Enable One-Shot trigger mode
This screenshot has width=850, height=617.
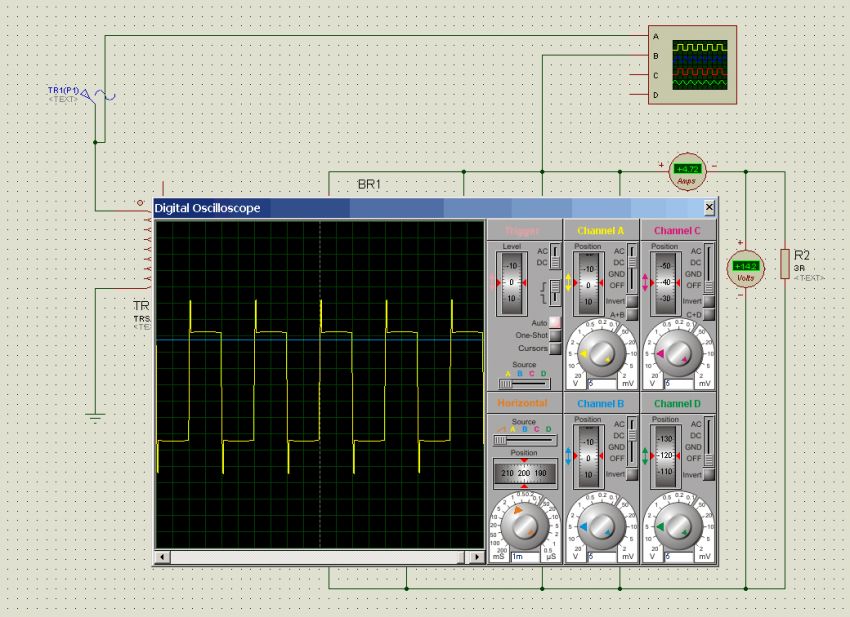[x=554, y=335]
